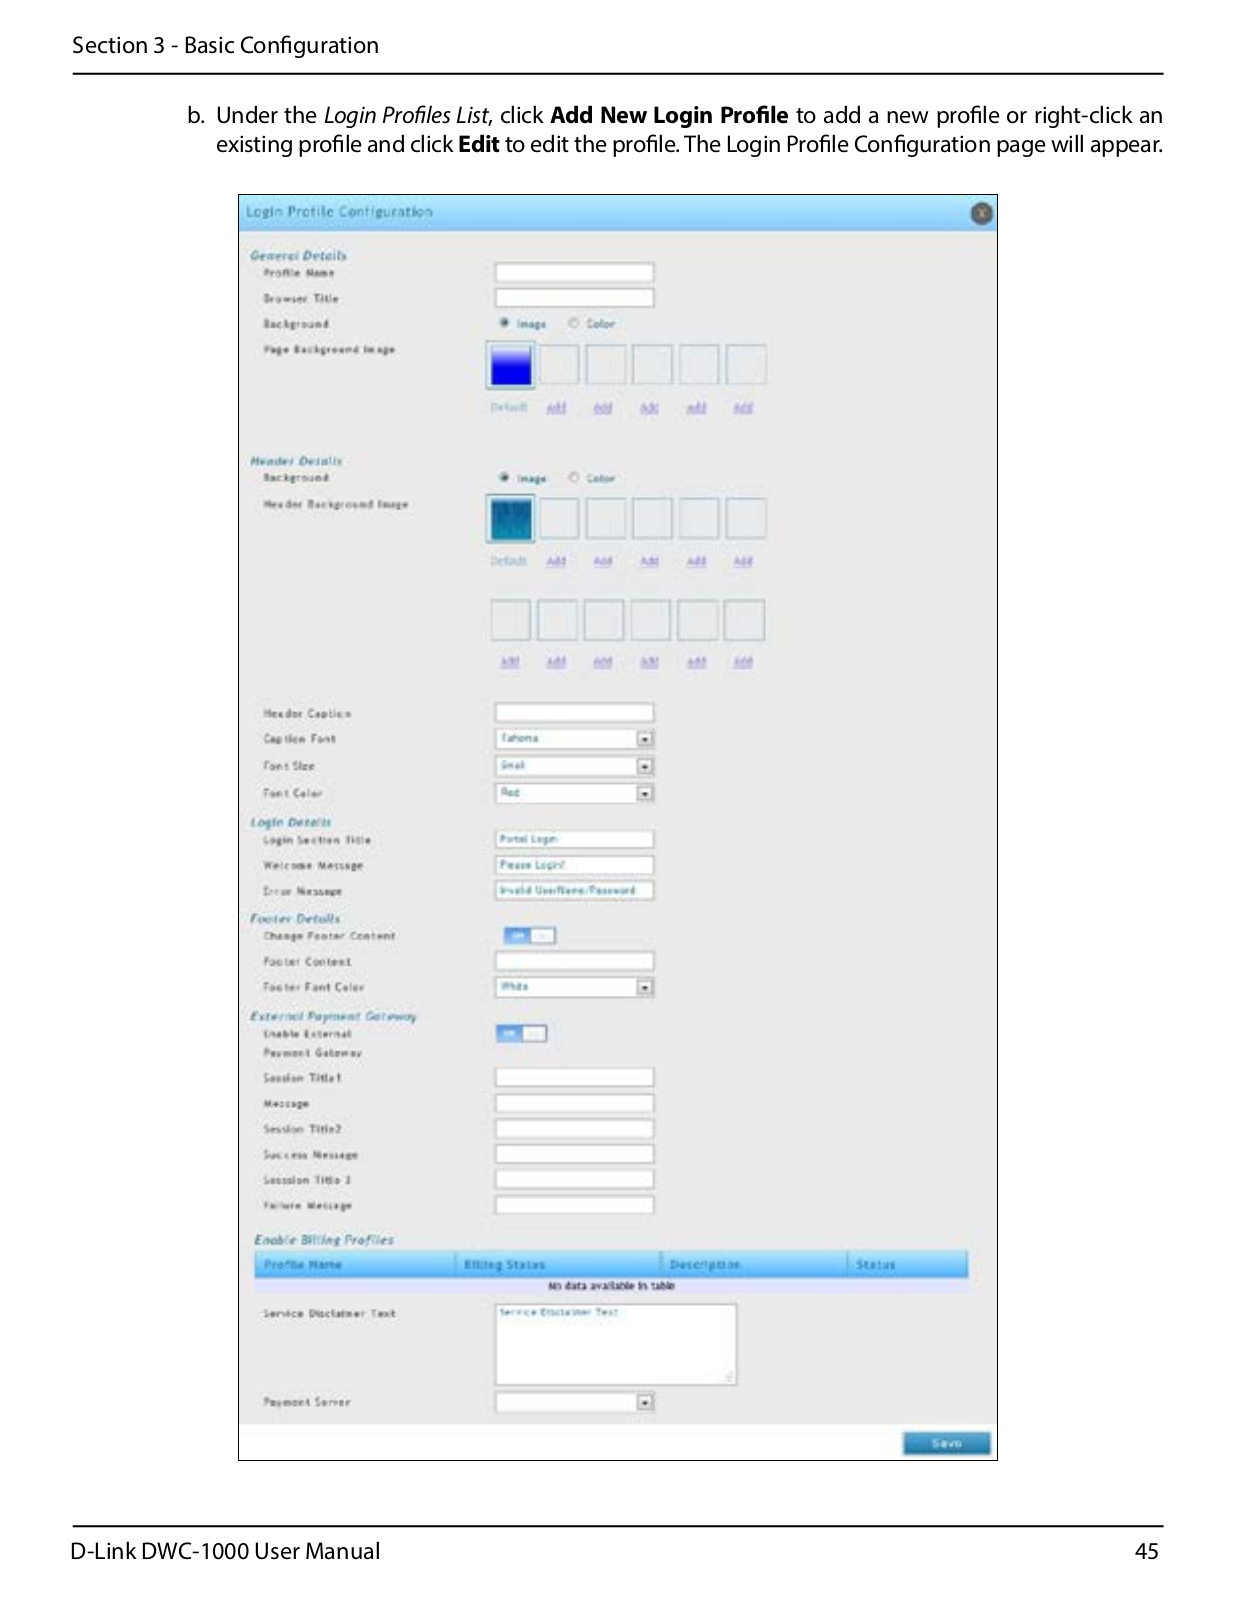Toggle the Change Footer Content switch
Screen dimensions: 1237x1600
coord(529,935)
